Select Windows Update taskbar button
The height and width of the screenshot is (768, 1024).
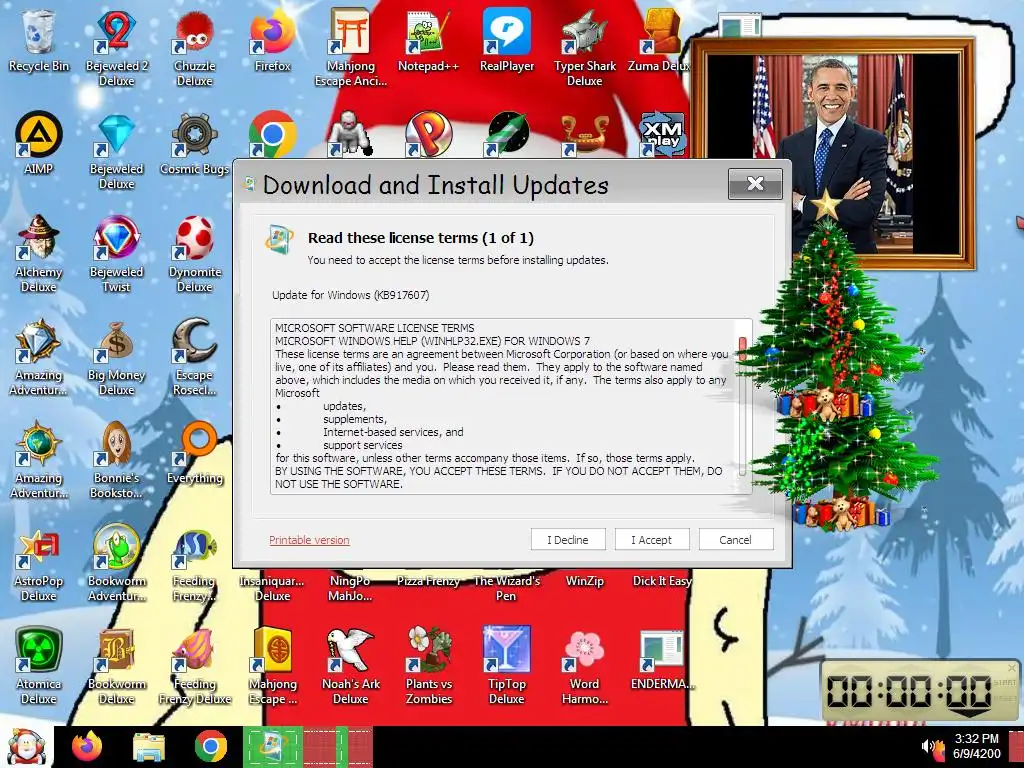[273, 746]
